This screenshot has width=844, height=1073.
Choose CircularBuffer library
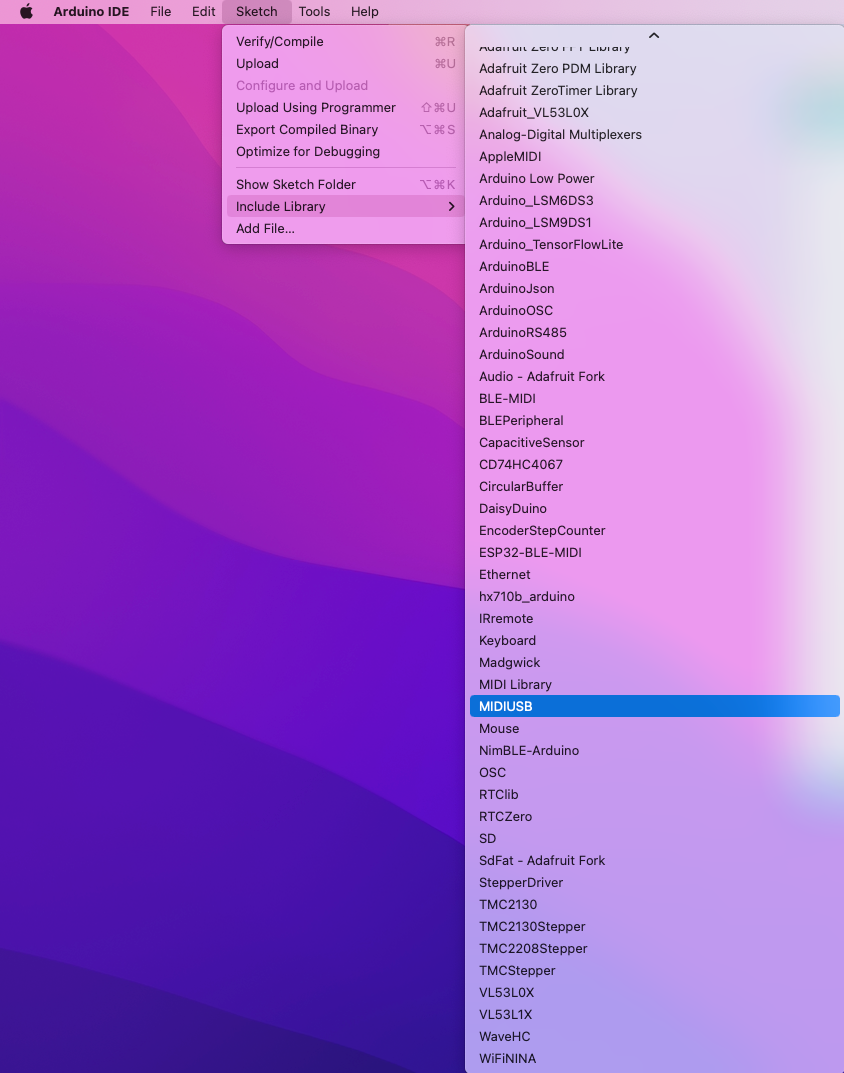point(655,487)
